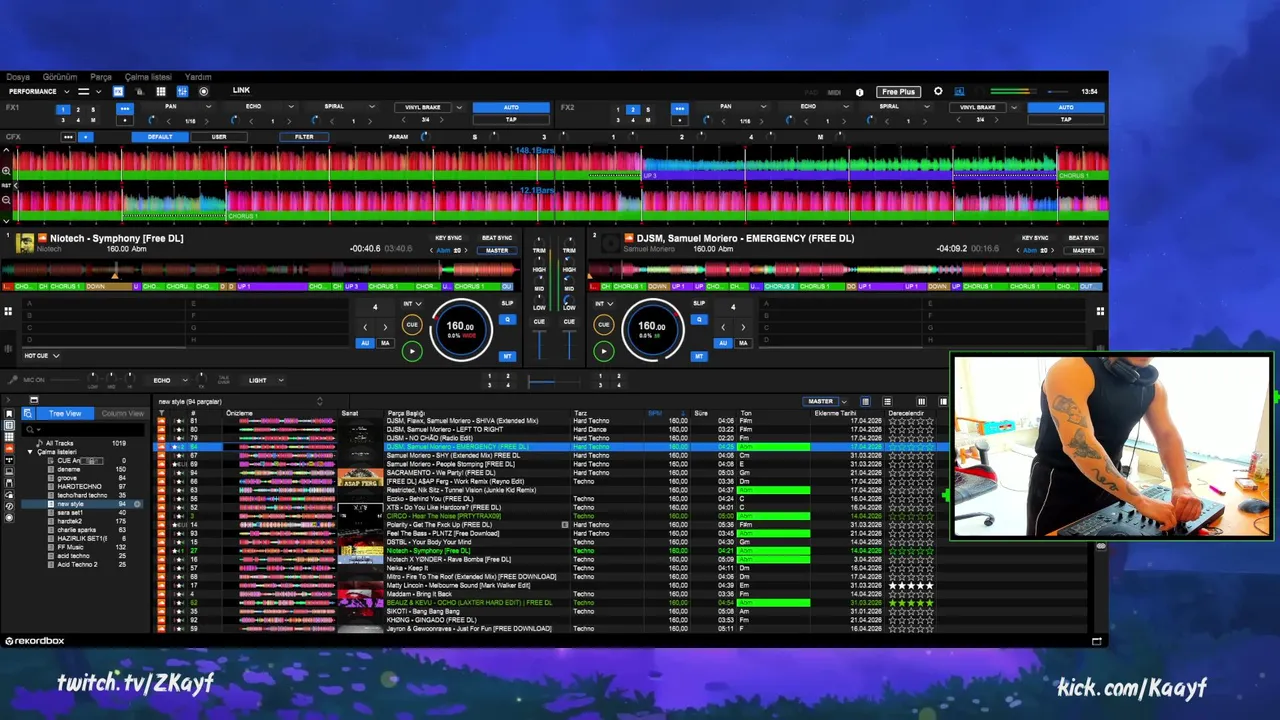The width and height of the screenshot is (1280, 720).
Task: Open the Yardım menu
Action: (x=198, y=77)
